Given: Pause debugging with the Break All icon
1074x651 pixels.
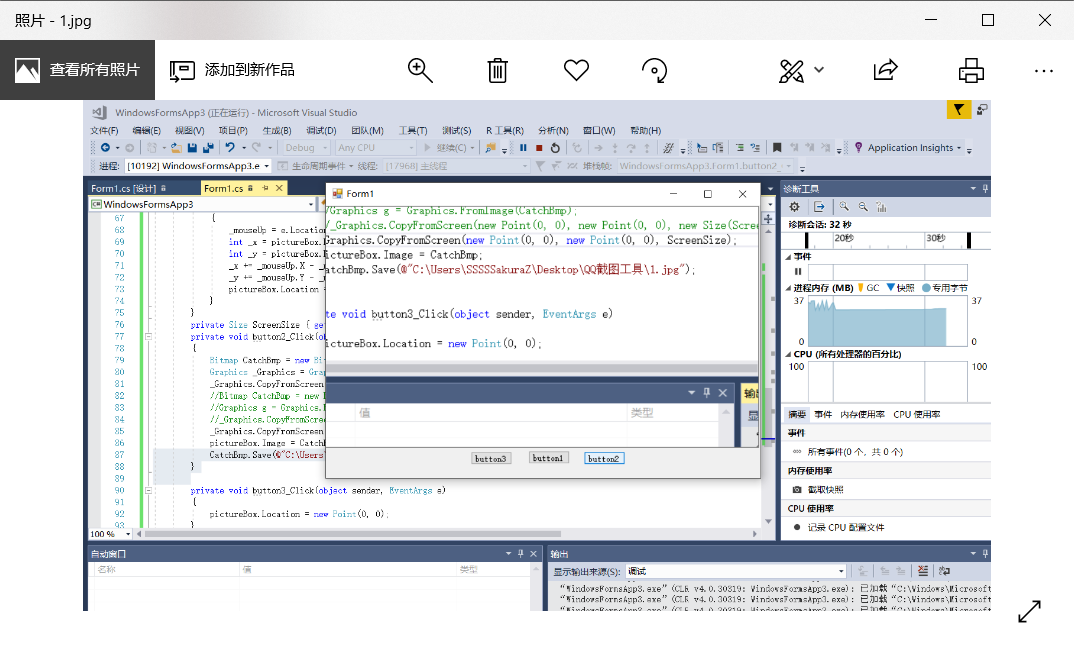Looking at the screenshot, I should [522, 149].
